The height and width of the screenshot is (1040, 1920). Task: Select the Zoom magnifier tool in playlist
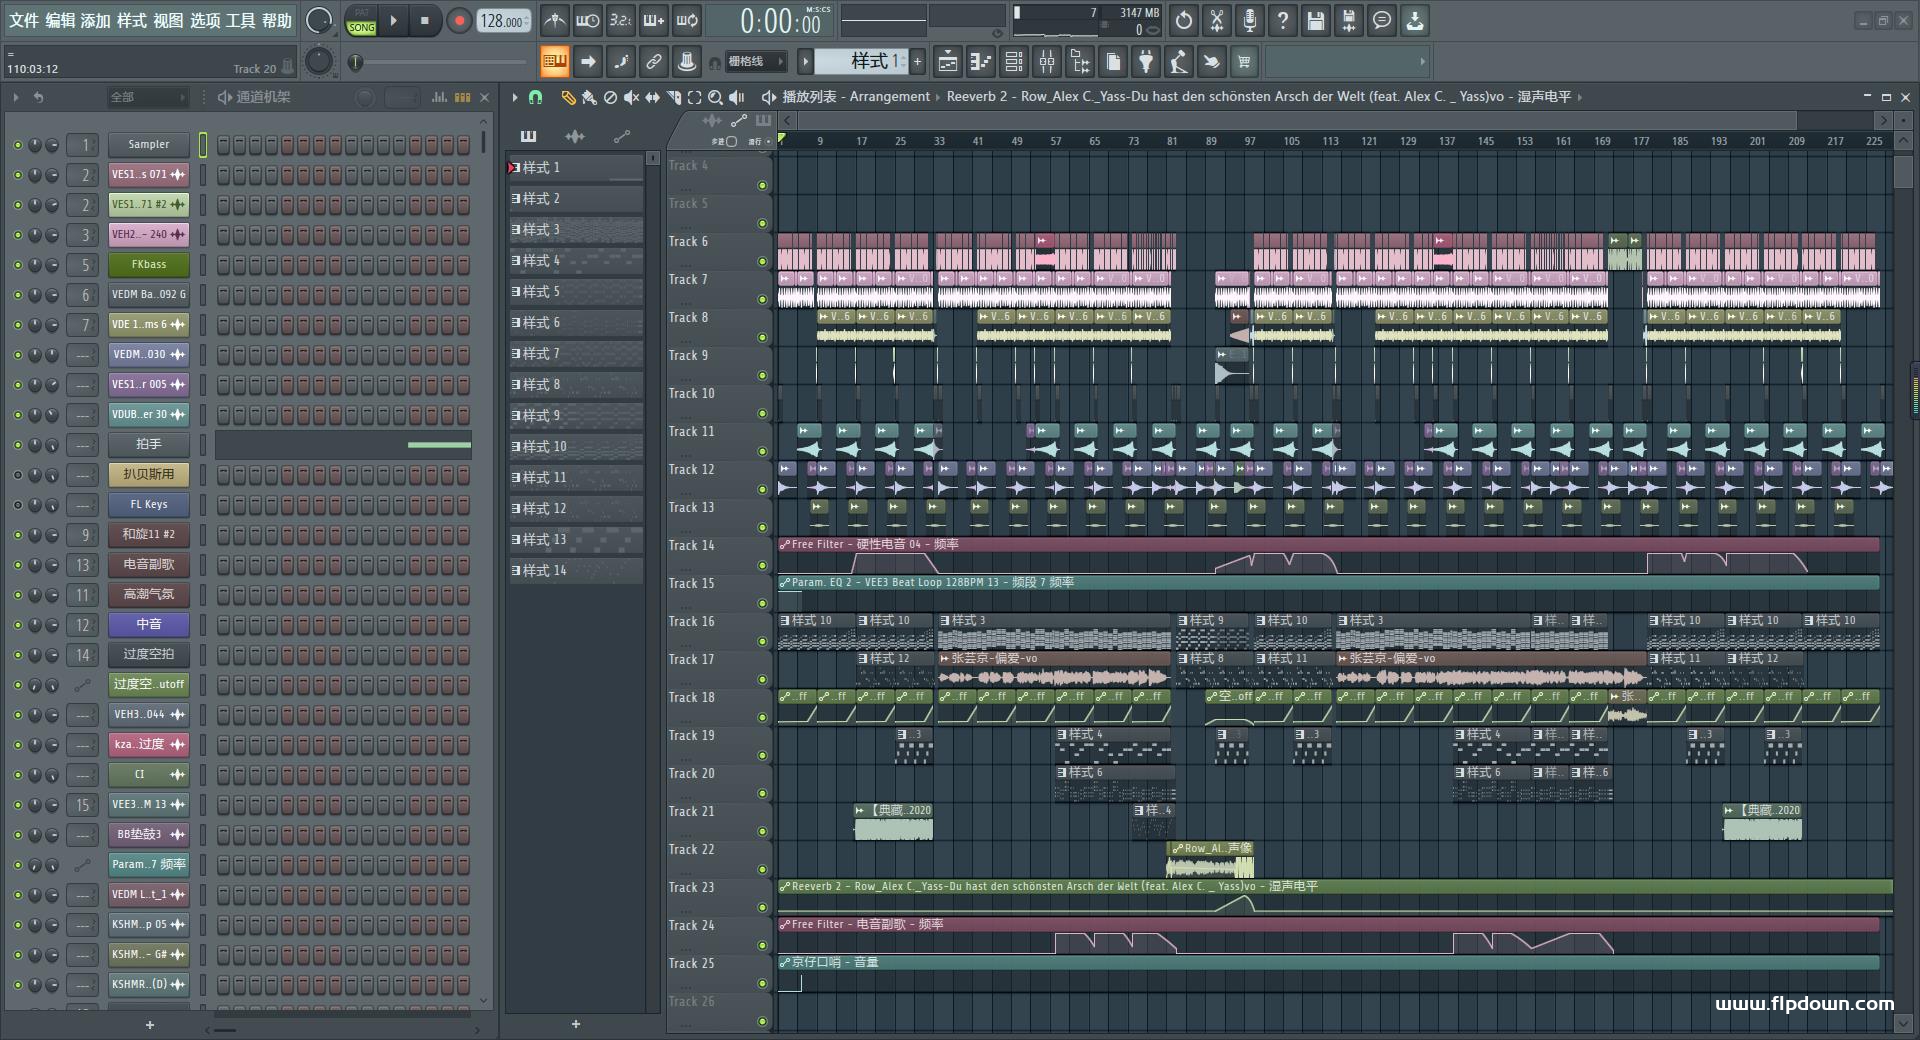click(x=715, y=97)
